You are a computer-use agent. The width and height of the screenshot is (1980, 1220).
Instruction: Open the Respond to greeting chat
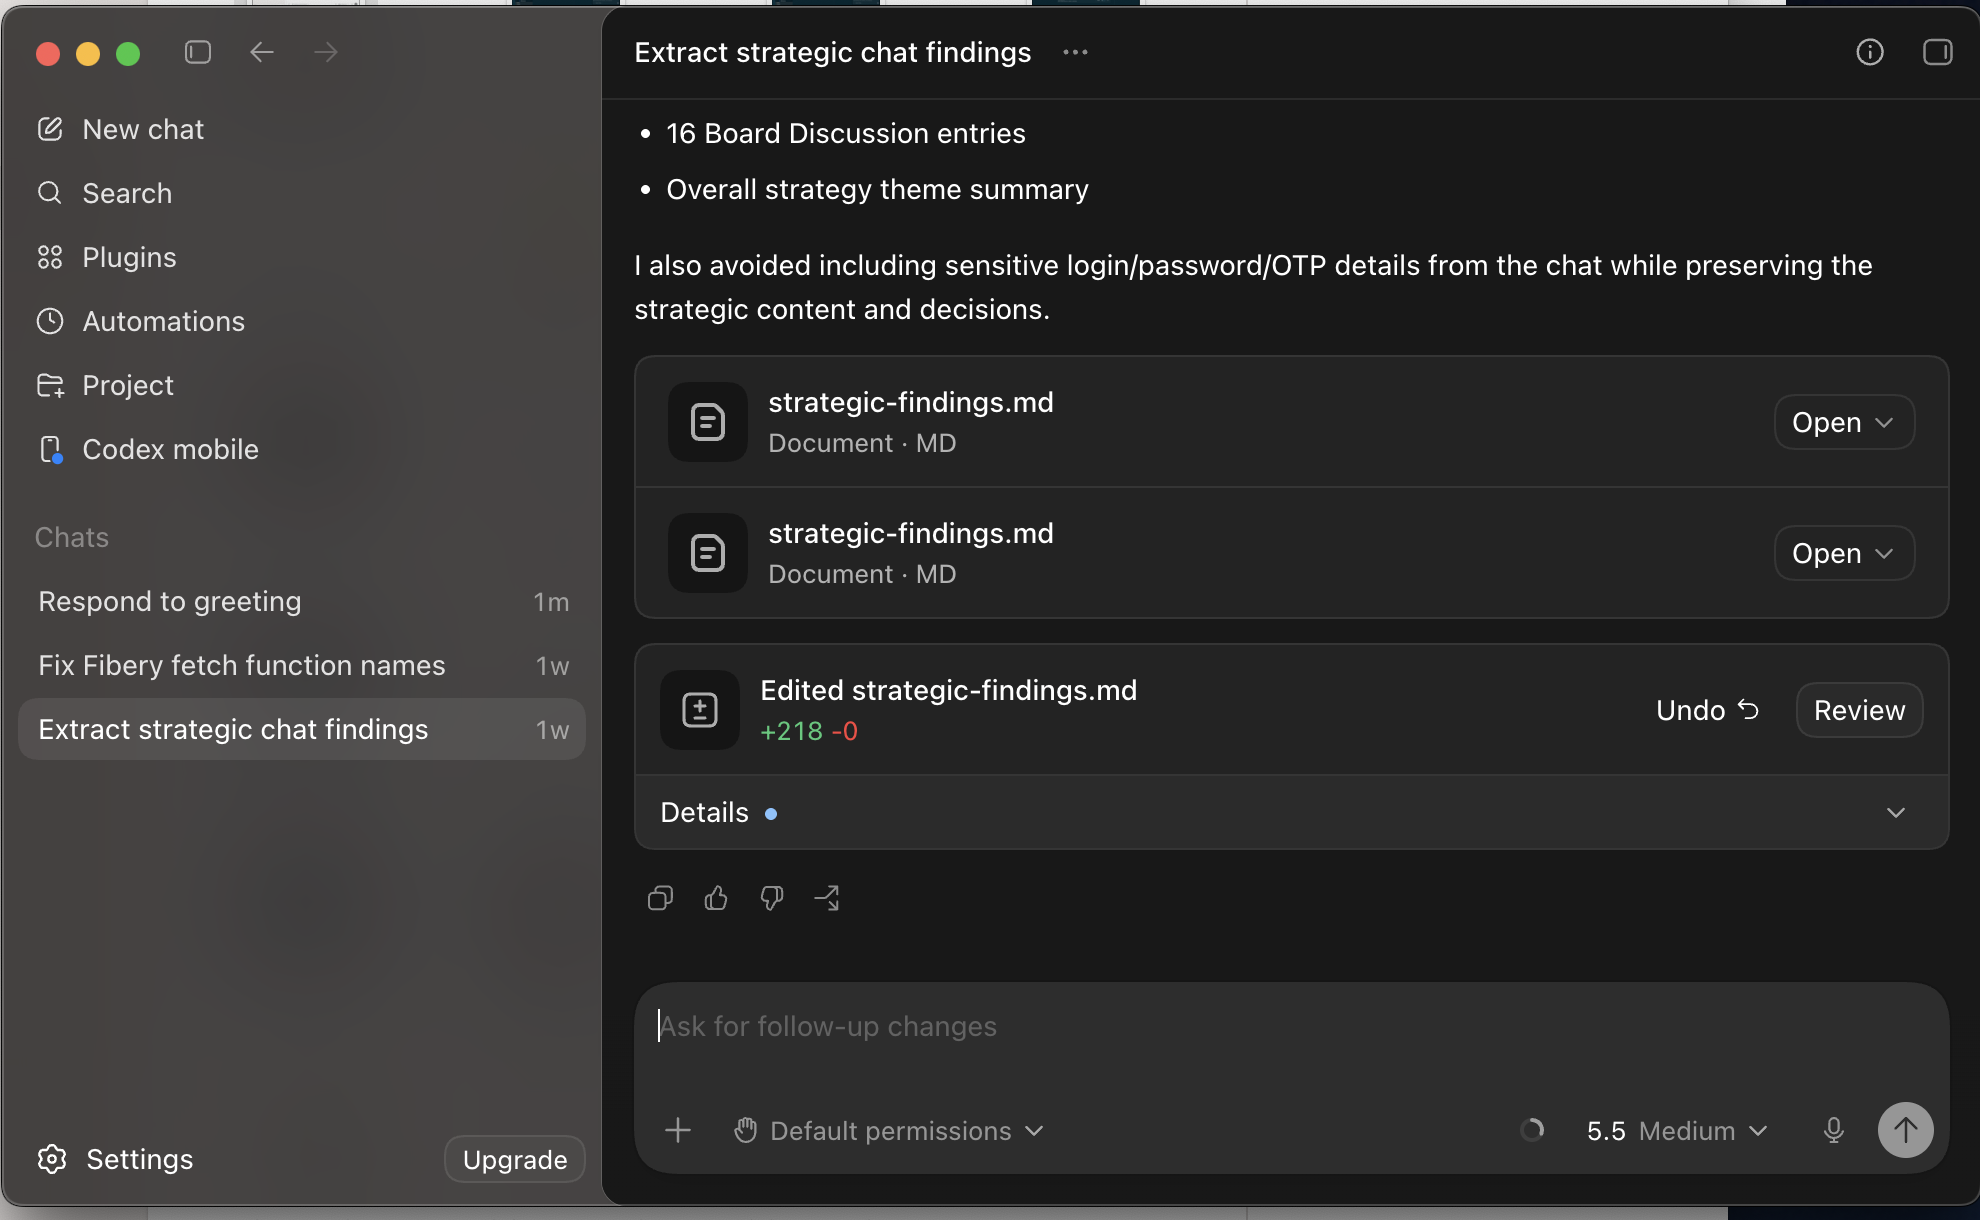pyautogui.click(x=302, y=601)
